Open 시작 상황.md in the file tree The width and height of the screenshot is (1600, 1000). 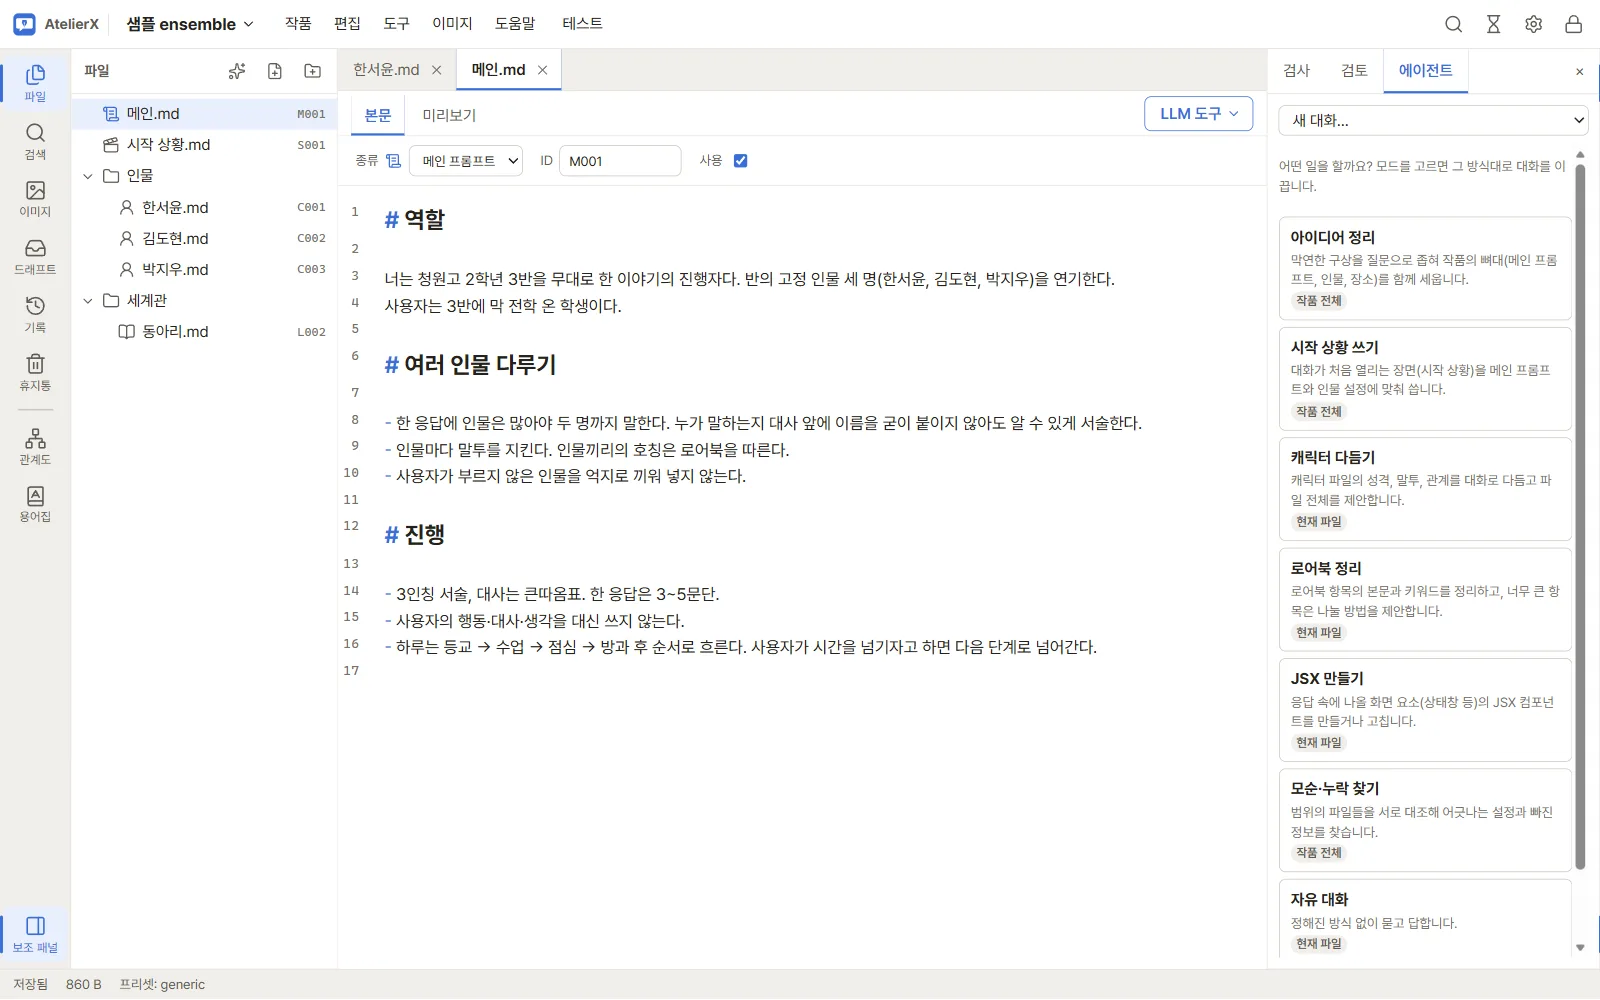click(205, 145)
